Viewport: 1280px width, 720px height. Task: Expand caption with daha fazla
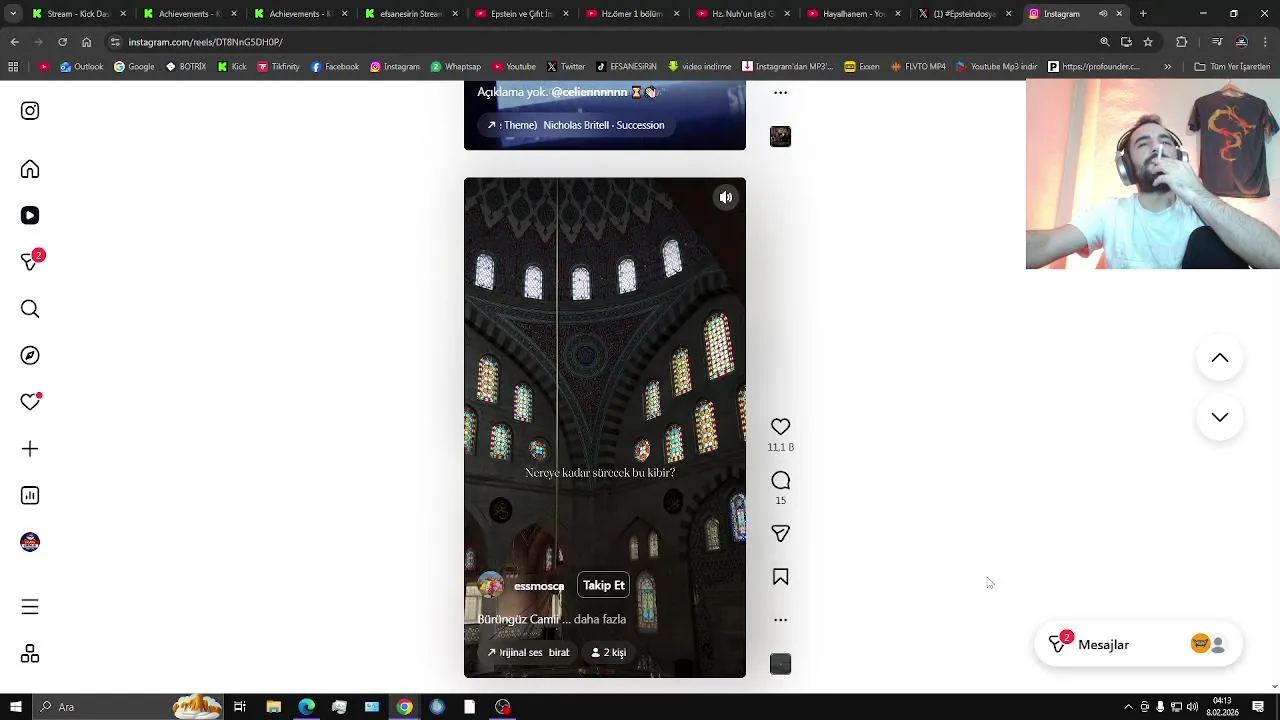(x=600, y=620)
